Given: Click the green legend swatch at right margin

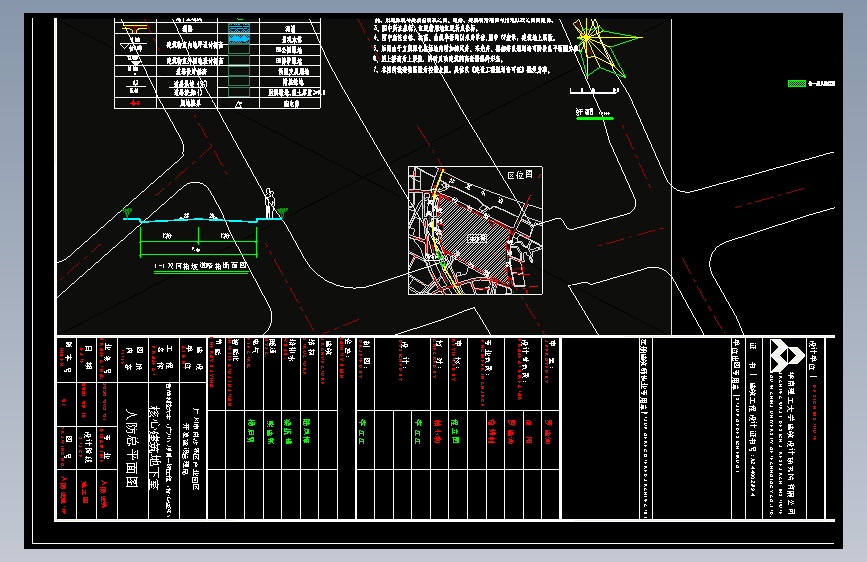Looking at the screenshot, I should (x=797, y=84).
